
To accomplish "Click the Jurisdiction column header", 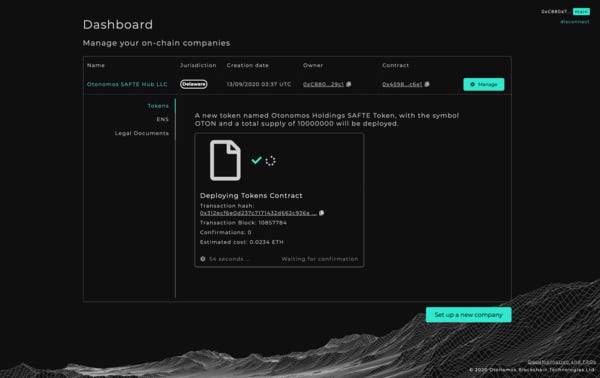I will (198, 65).
